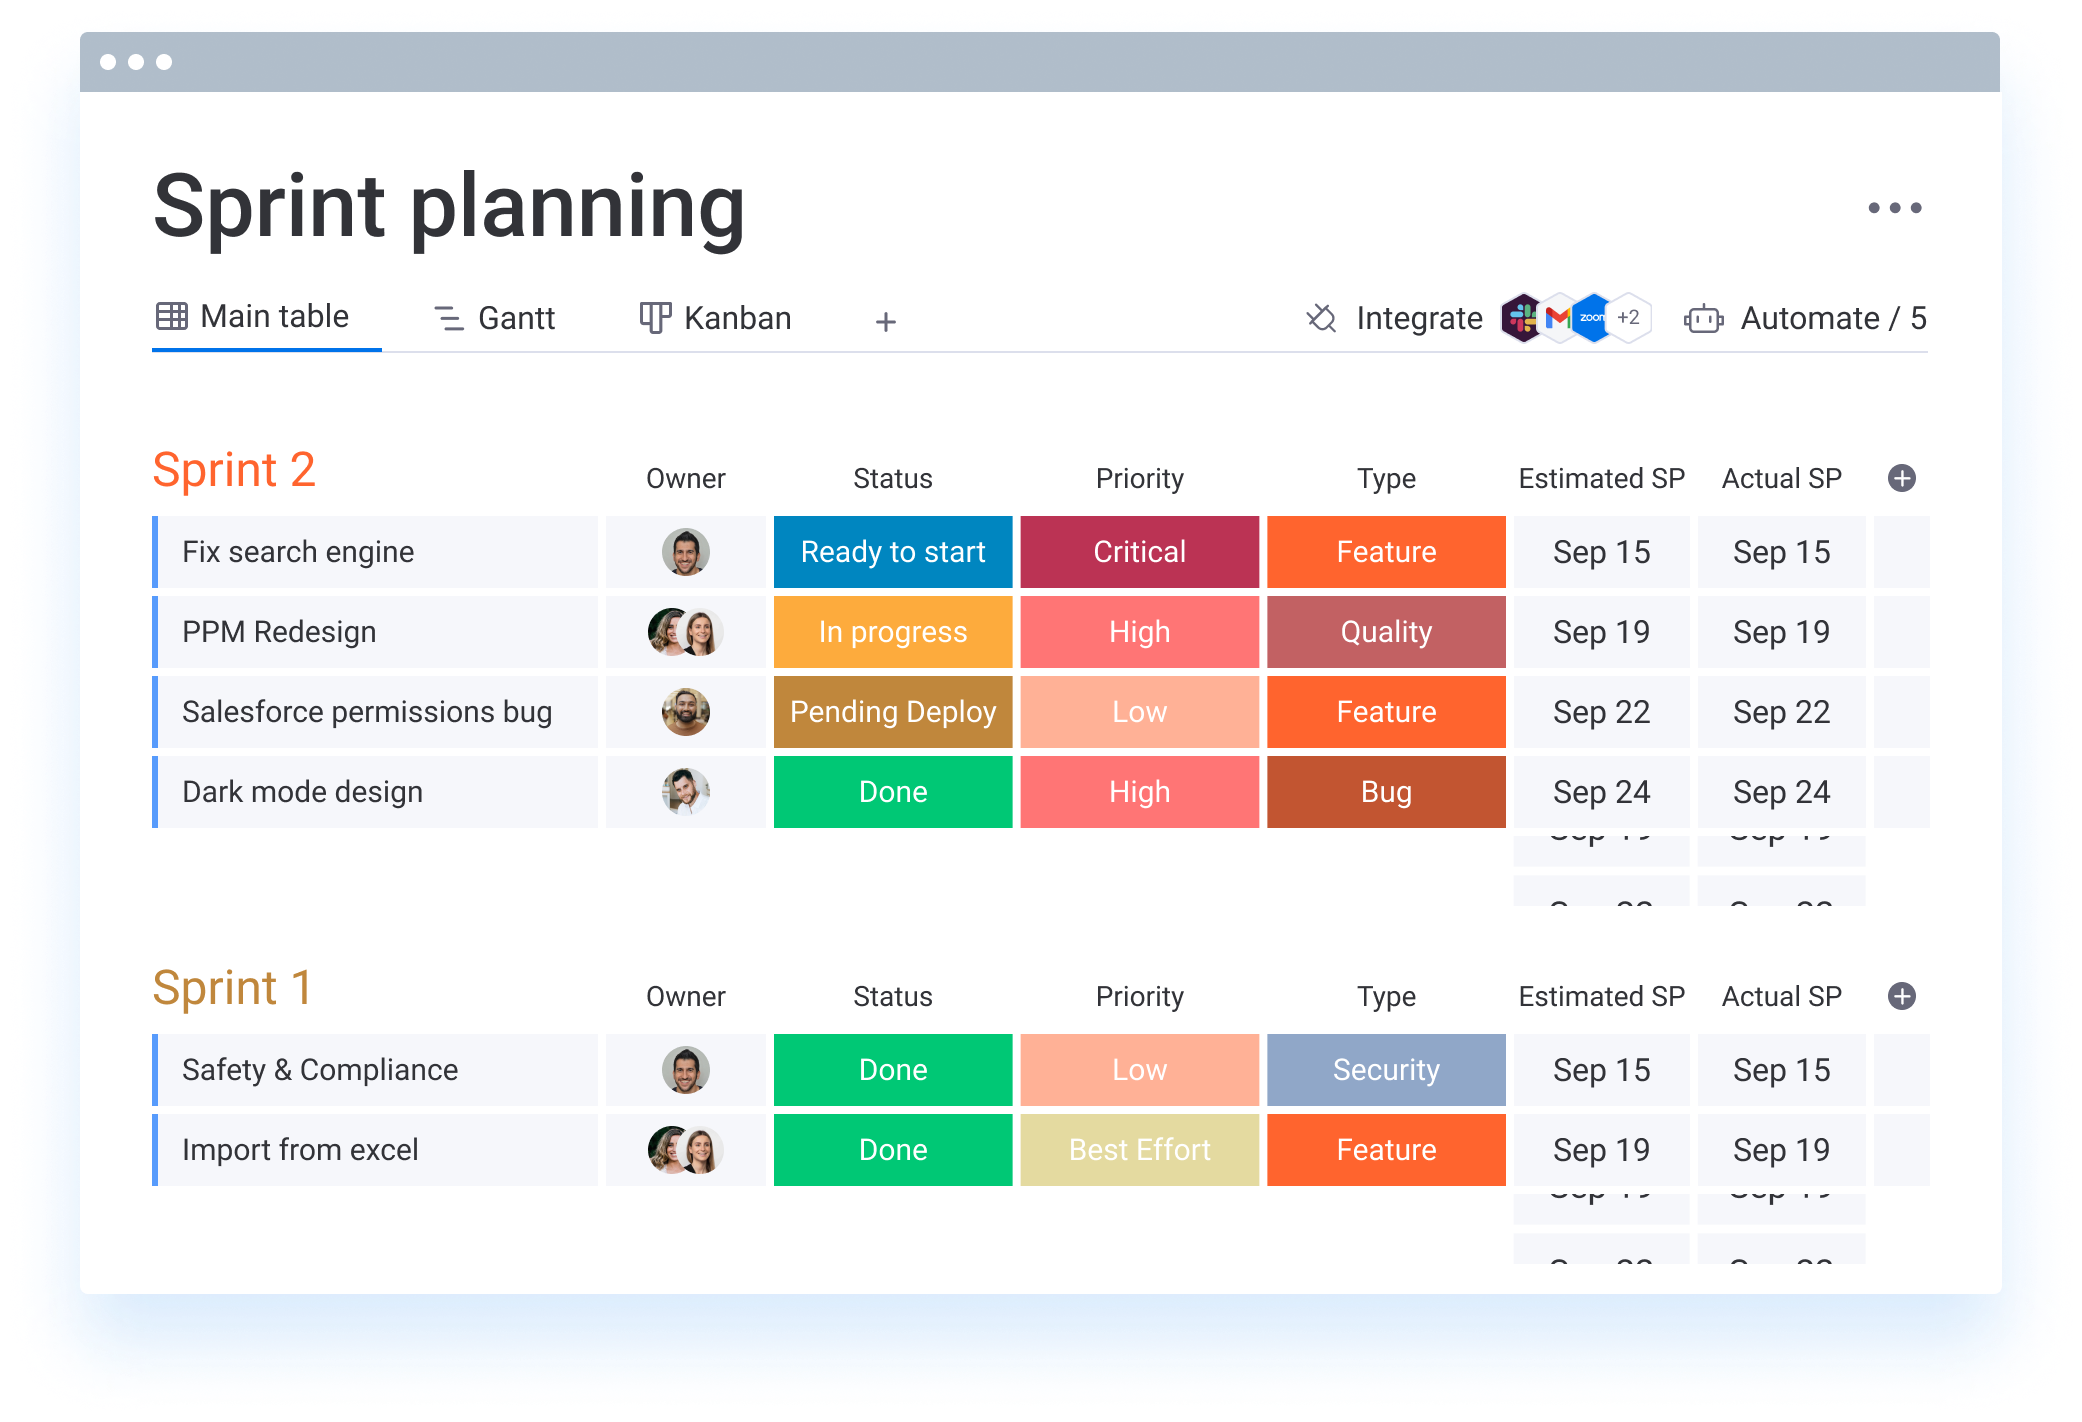The image size is (2082, 1422).
Task: Click the Security type label cell
Action: (1386, 1070)
